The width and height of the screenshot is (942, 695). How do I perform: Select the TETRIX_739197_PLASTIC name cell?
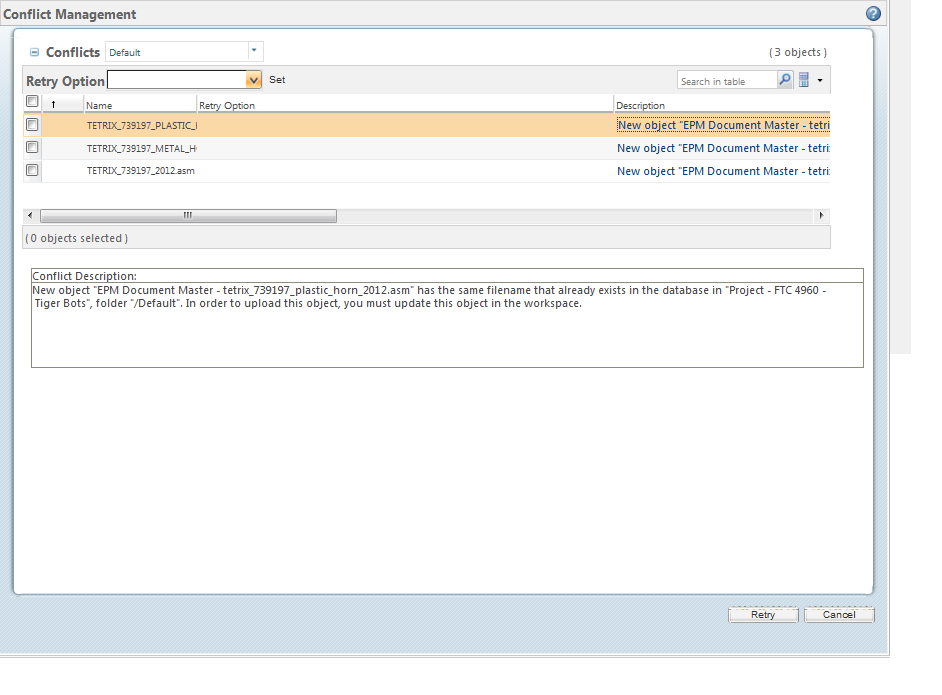tap(141, 126)
